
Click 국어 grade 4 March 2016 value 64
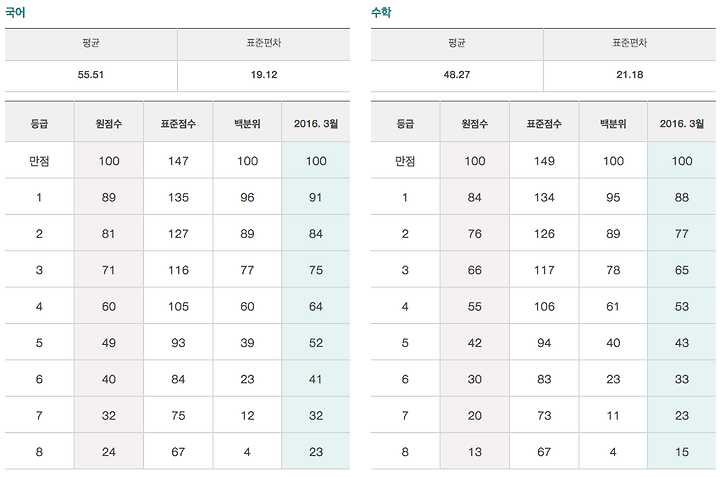pos(316,306)
